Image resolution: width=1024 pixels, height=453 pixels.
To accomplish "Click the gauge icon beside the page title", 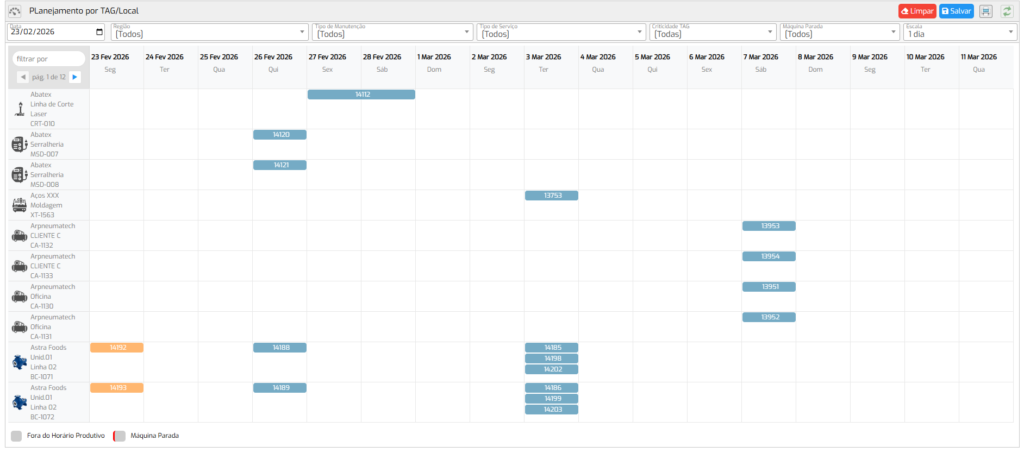I will click(x=15, y=10).
